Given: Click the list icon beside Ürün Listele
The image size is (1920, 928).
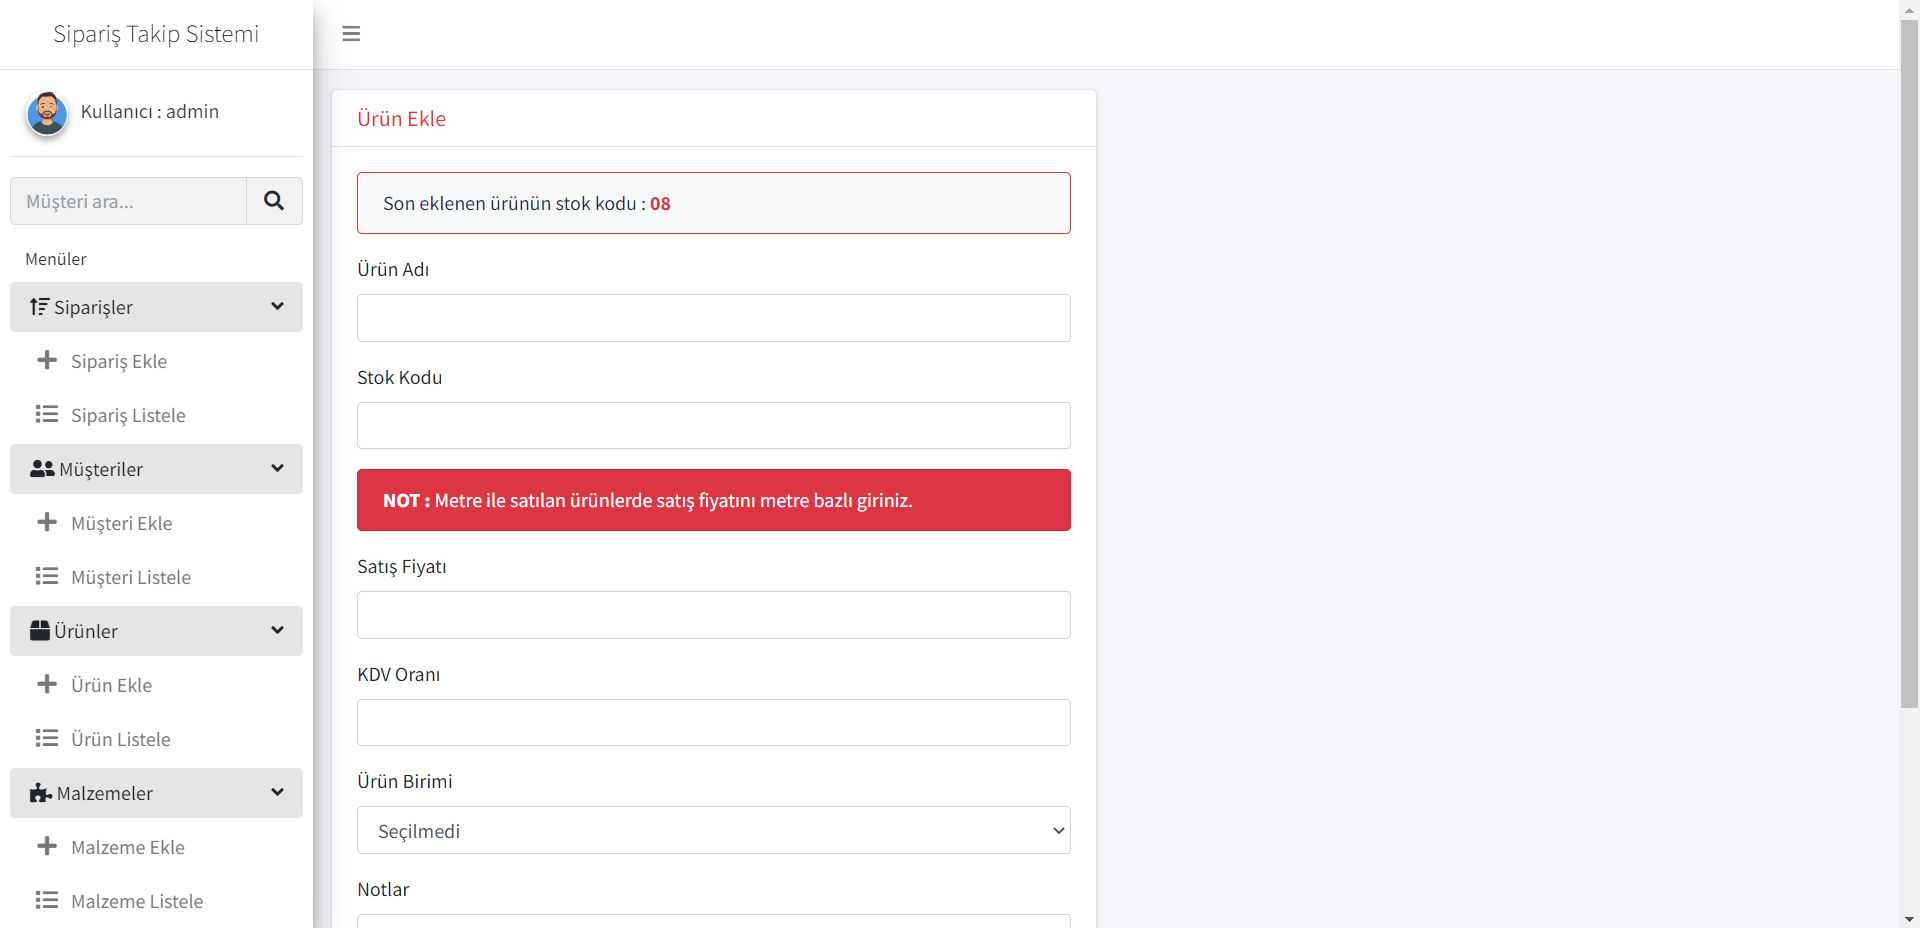Looking at the screenshot, I should [x=47, y=738].
